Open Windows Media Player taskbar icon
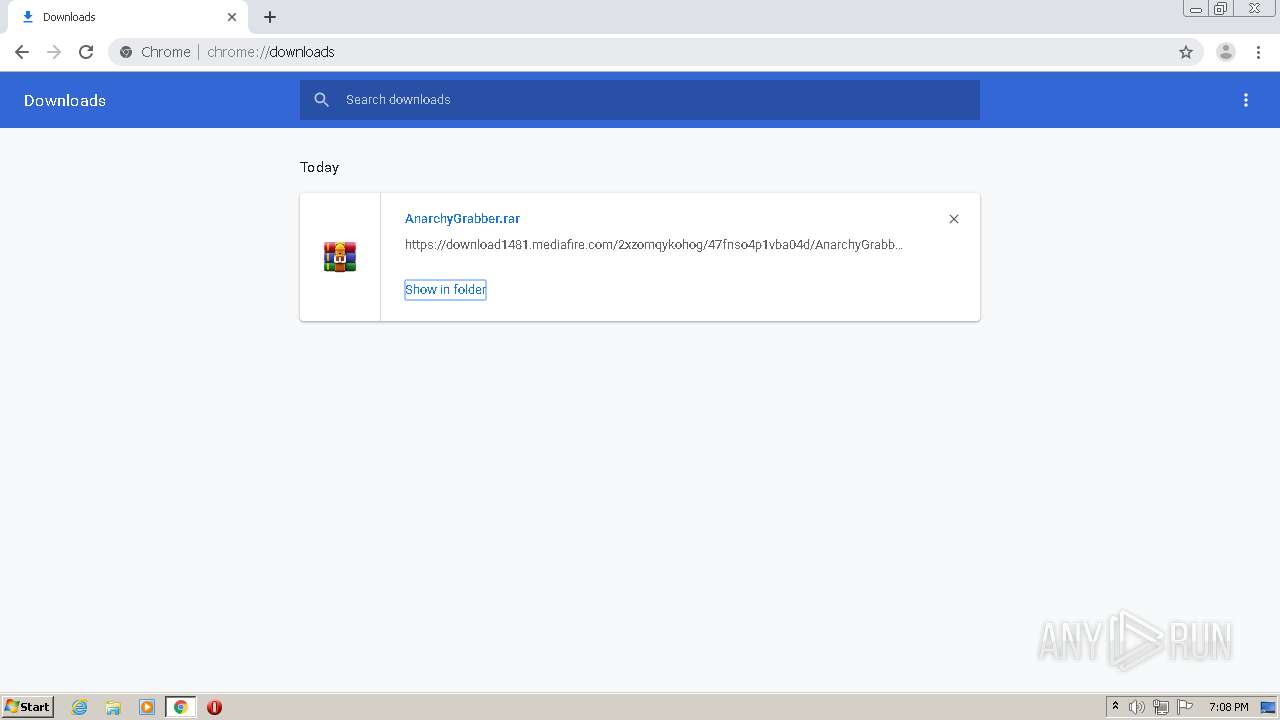Screen dimensions: 1280x720 [x=147, y=707]
